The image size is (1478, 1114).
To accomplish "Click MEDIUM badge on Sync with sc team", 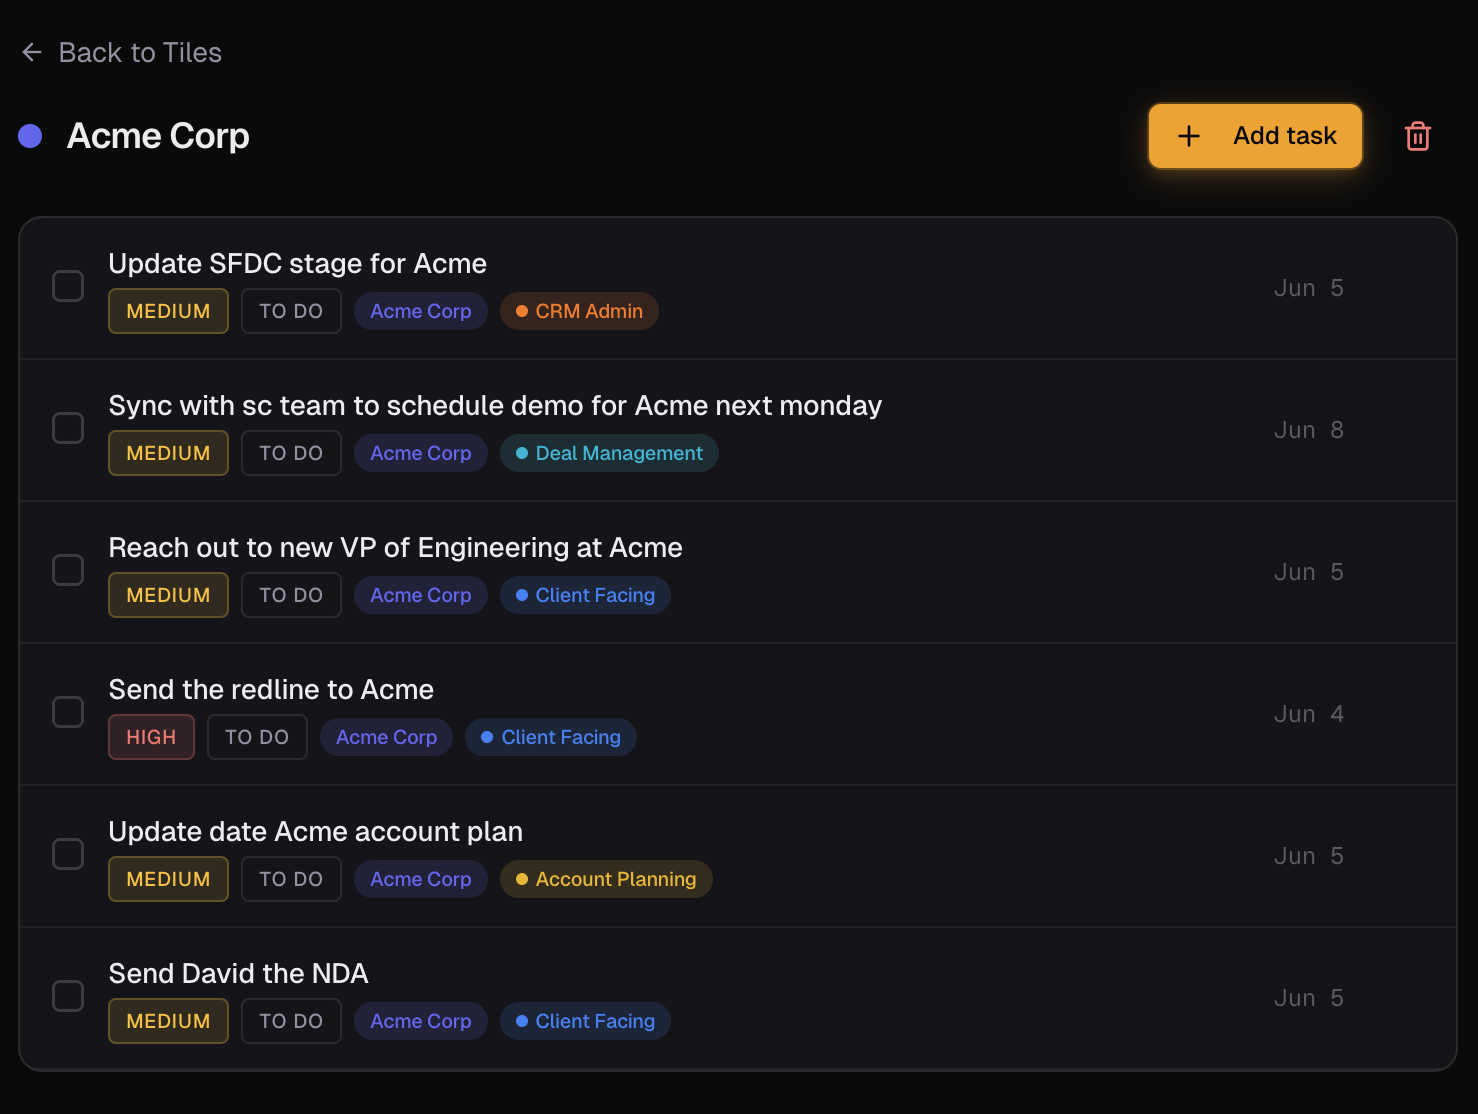I will 168,453.
